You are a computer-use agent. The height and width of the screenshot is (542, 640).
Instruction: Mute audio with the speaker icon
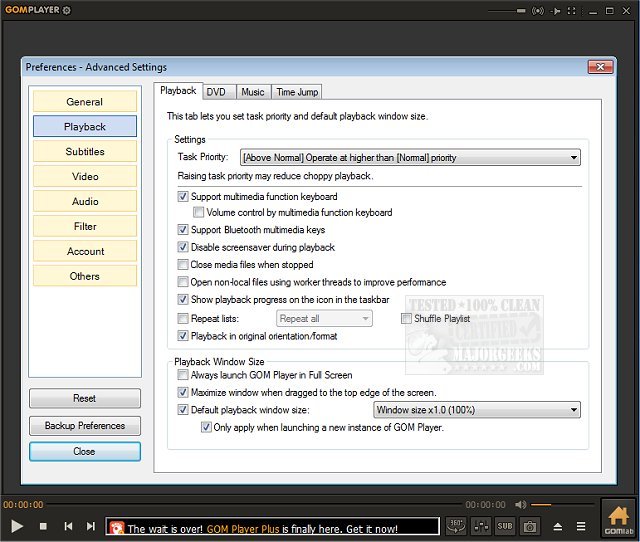click(x=520, y=505)
